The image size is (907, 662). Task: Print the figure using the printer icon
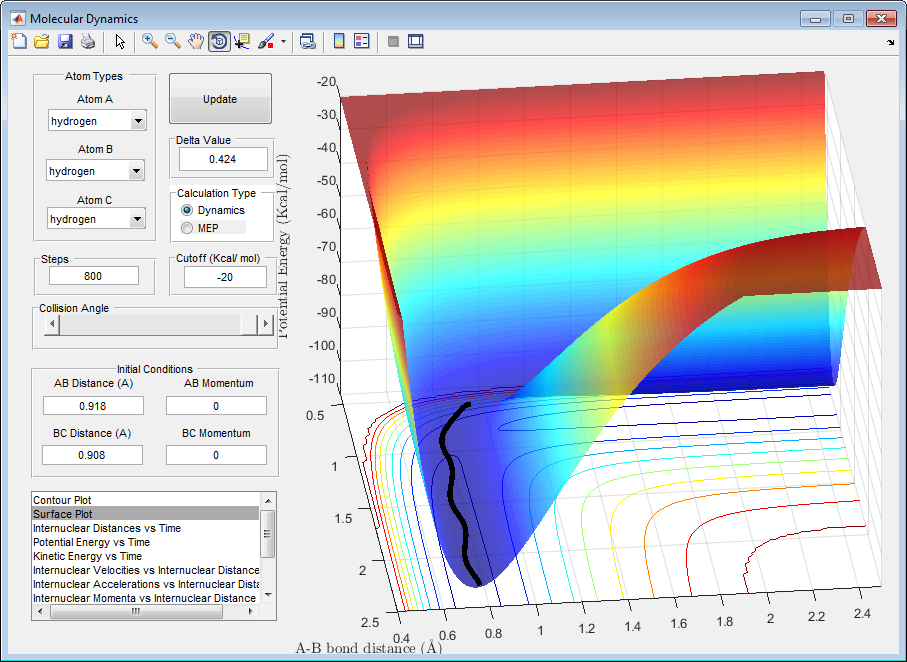click(x=88, y=41)
